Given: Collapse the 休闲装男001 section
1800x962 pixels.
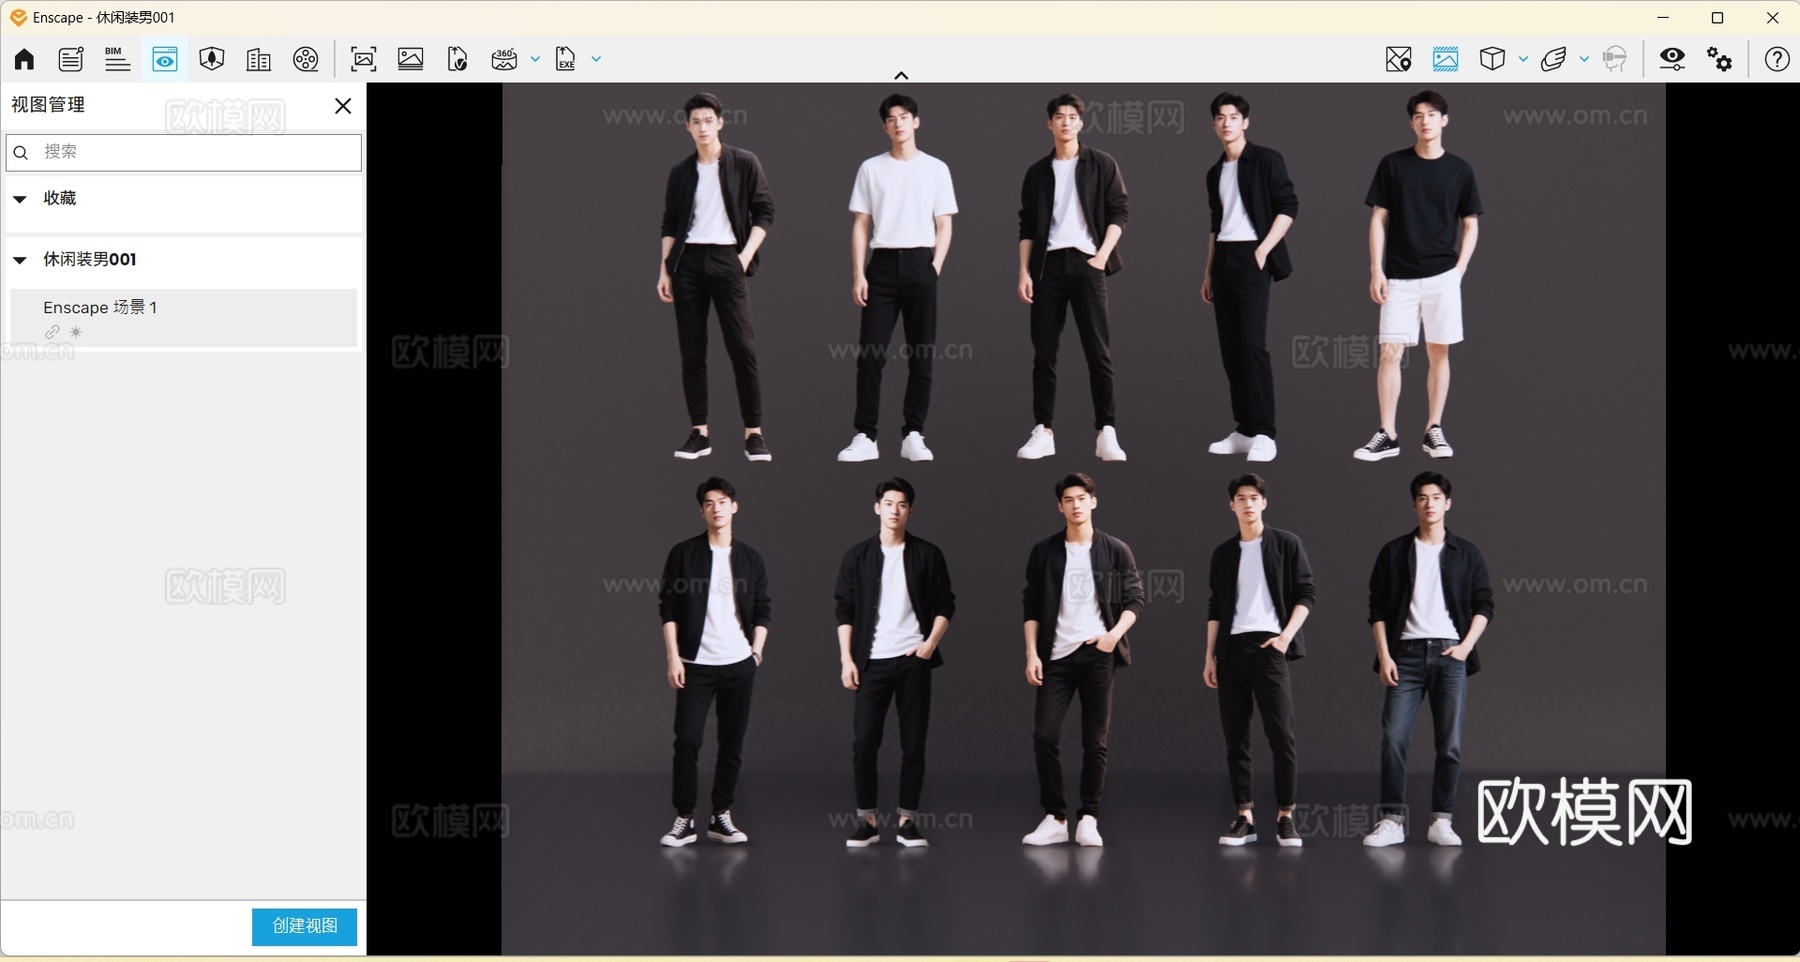Looking at the screenshot, I should tap(20, 260).
